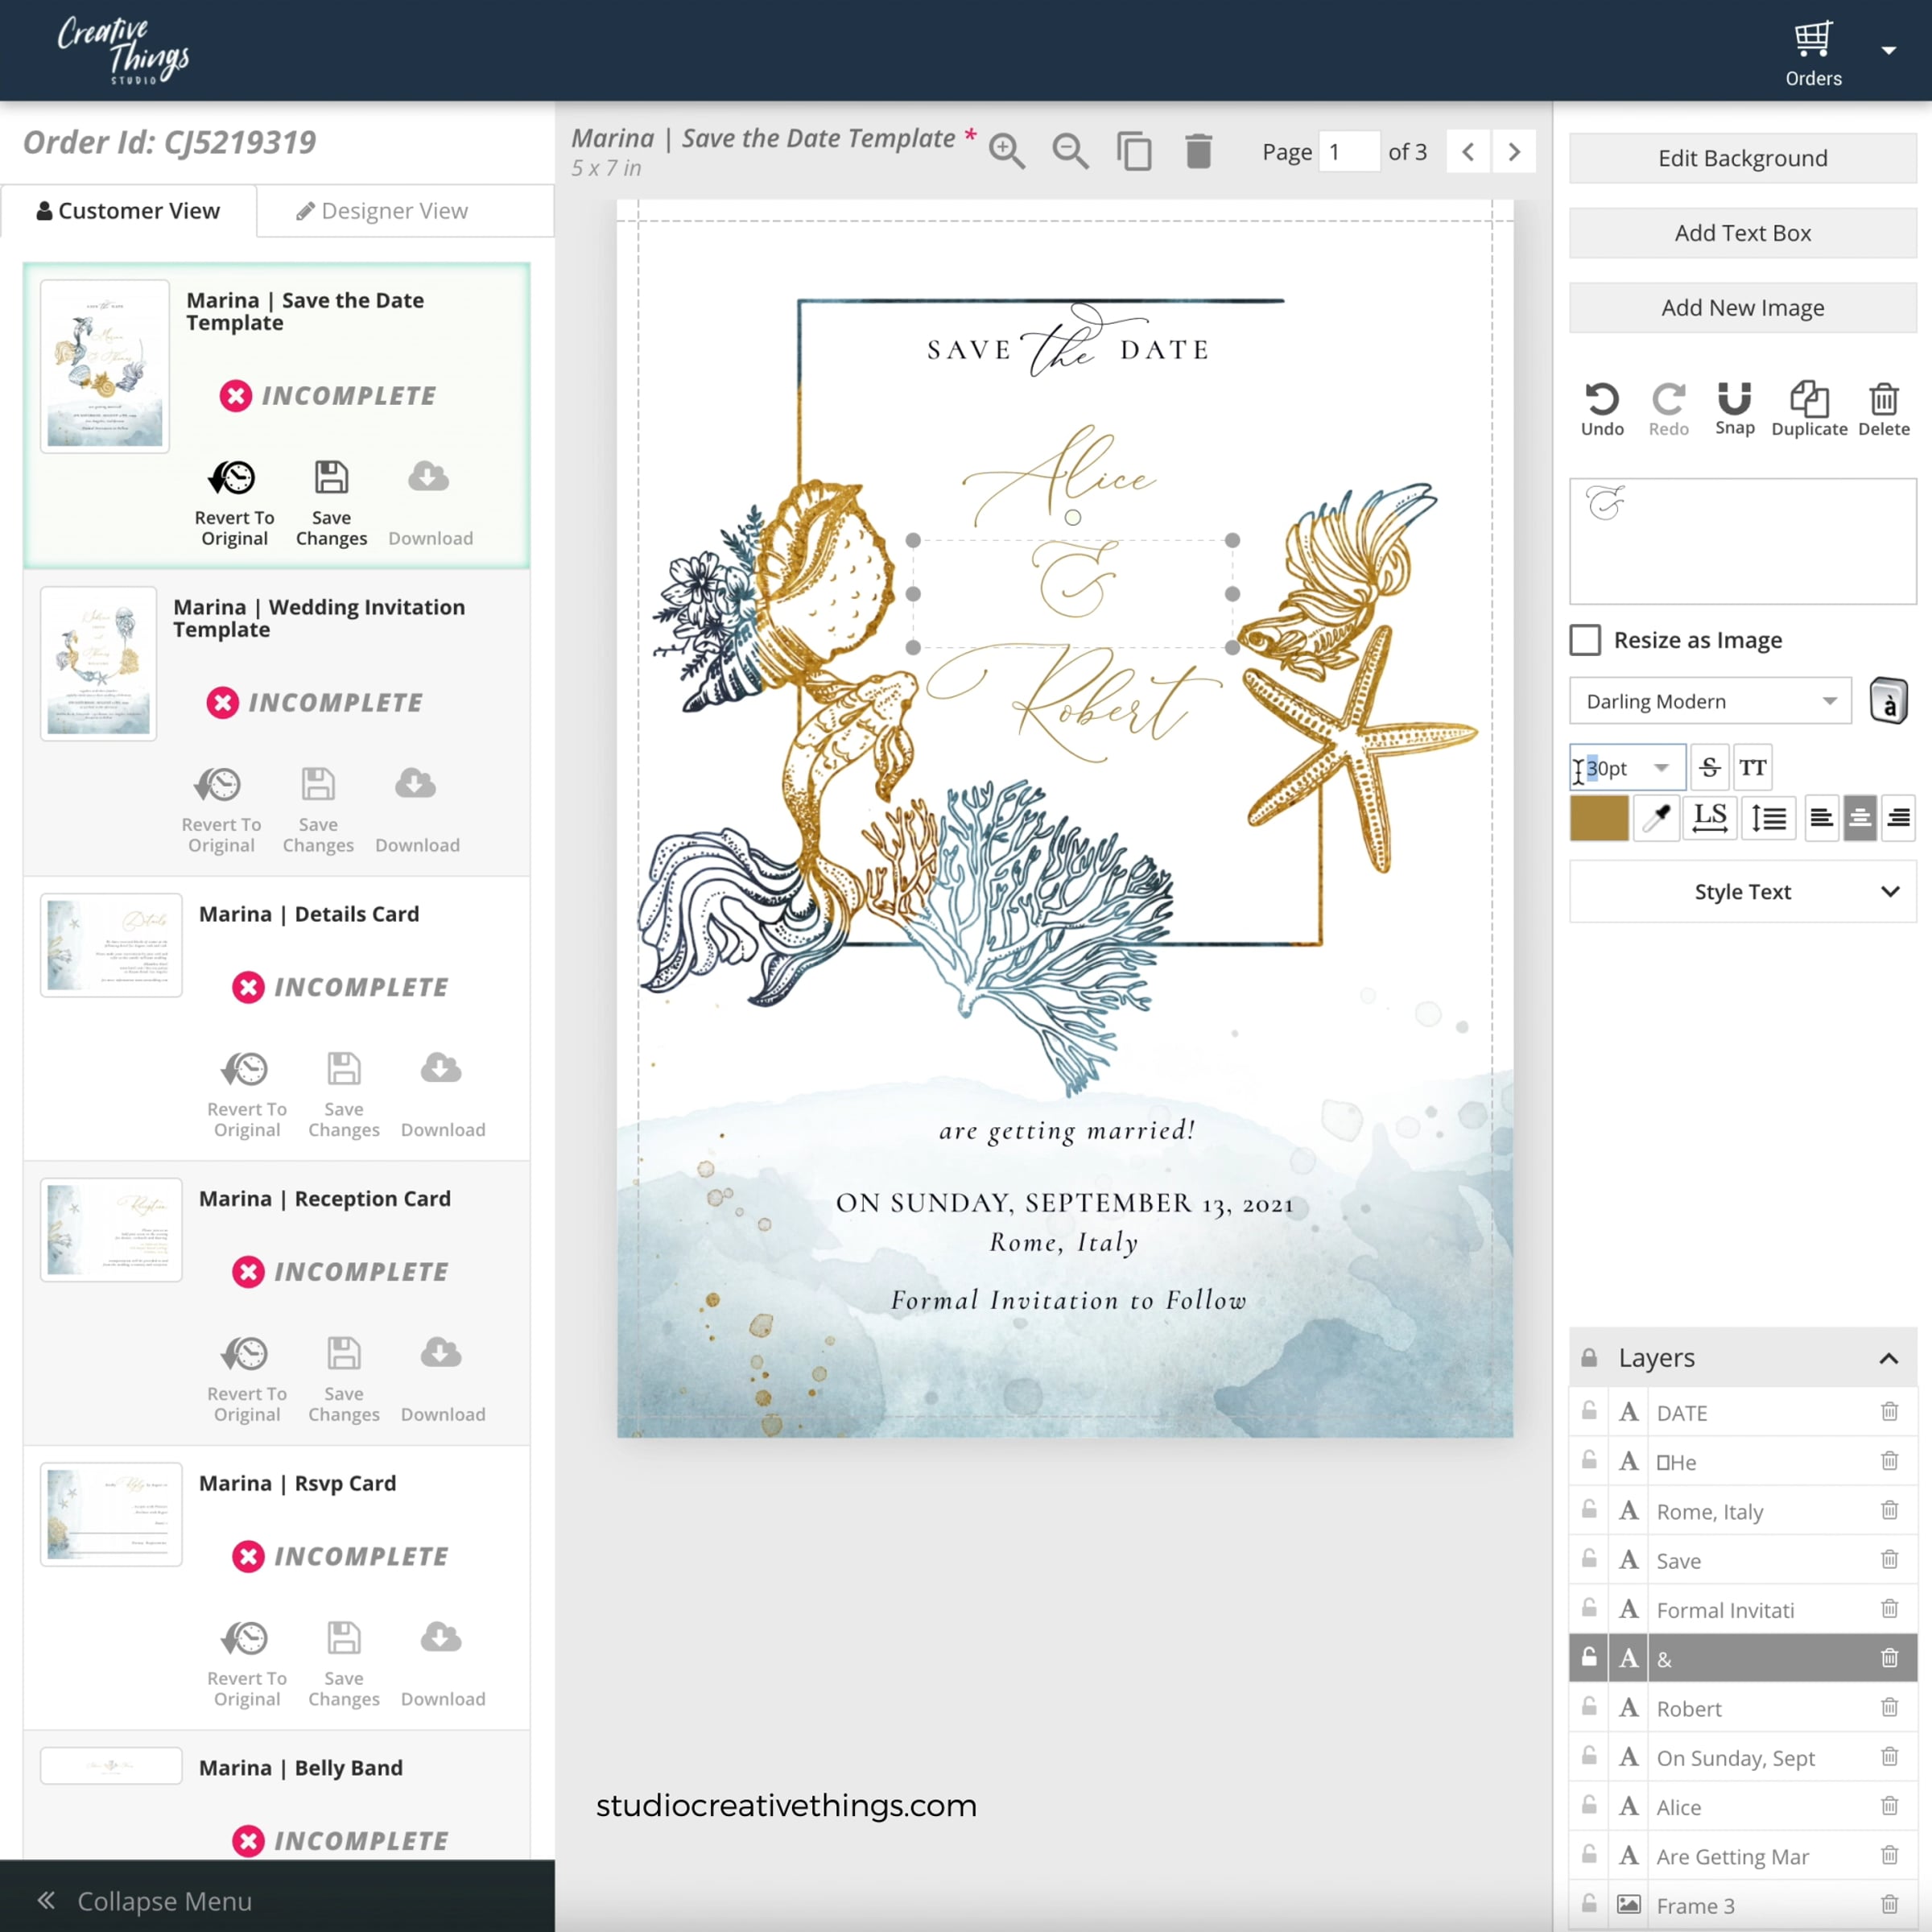Click the rotation handle above the ampersand
Image resolution: width=1932 pixels, height=1932 pixels.
click(x=1073, y=517)
